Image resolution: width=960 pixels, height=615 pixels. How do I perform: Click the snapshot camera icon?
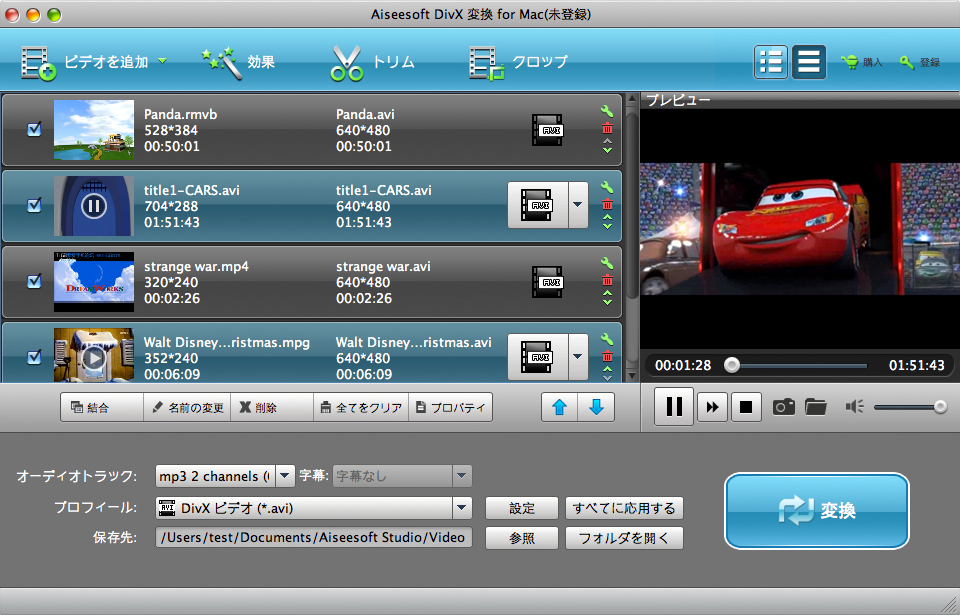coord(784,406)
